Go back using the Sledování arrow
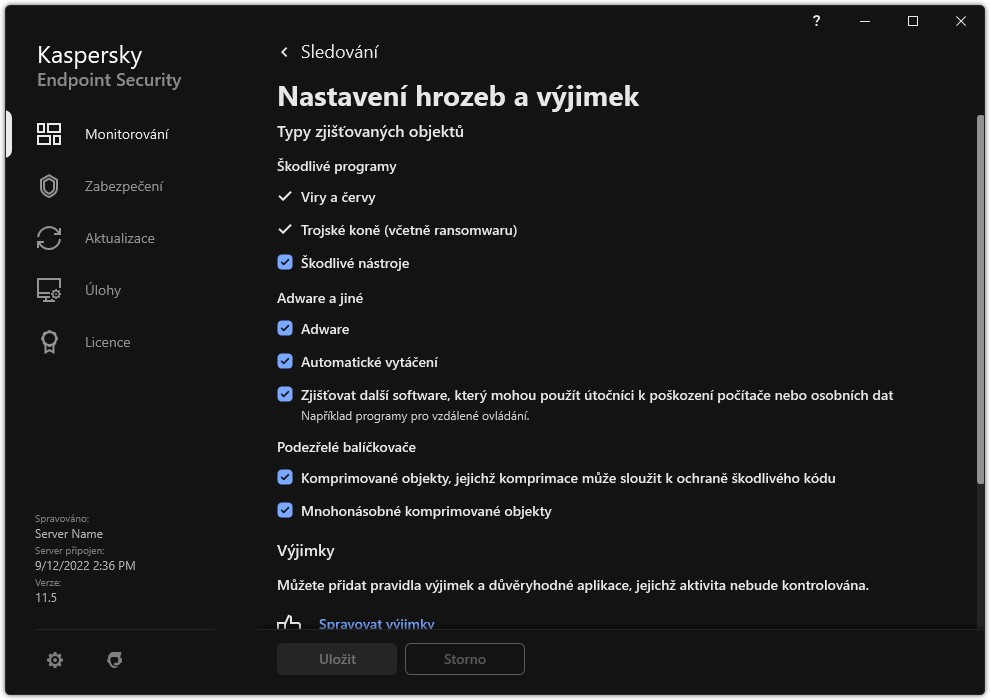990x700 pixels. 284,51
